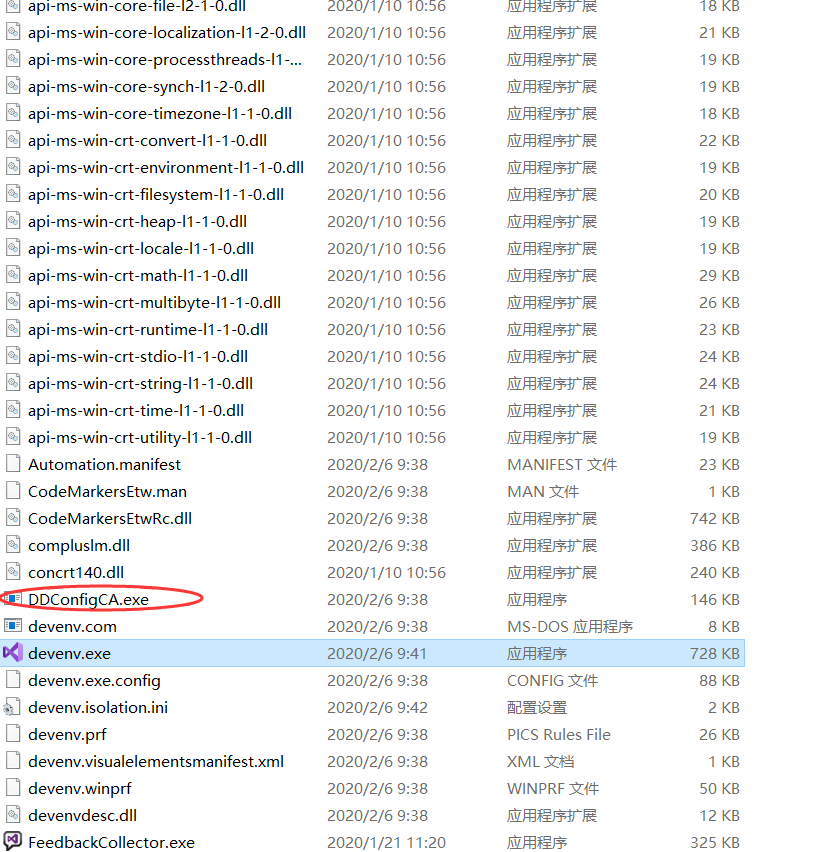Screen dimensions: 834x852
Task: Select api-ms-win-crt-math-l1-1-0.dll
Action: coord(136,275)
